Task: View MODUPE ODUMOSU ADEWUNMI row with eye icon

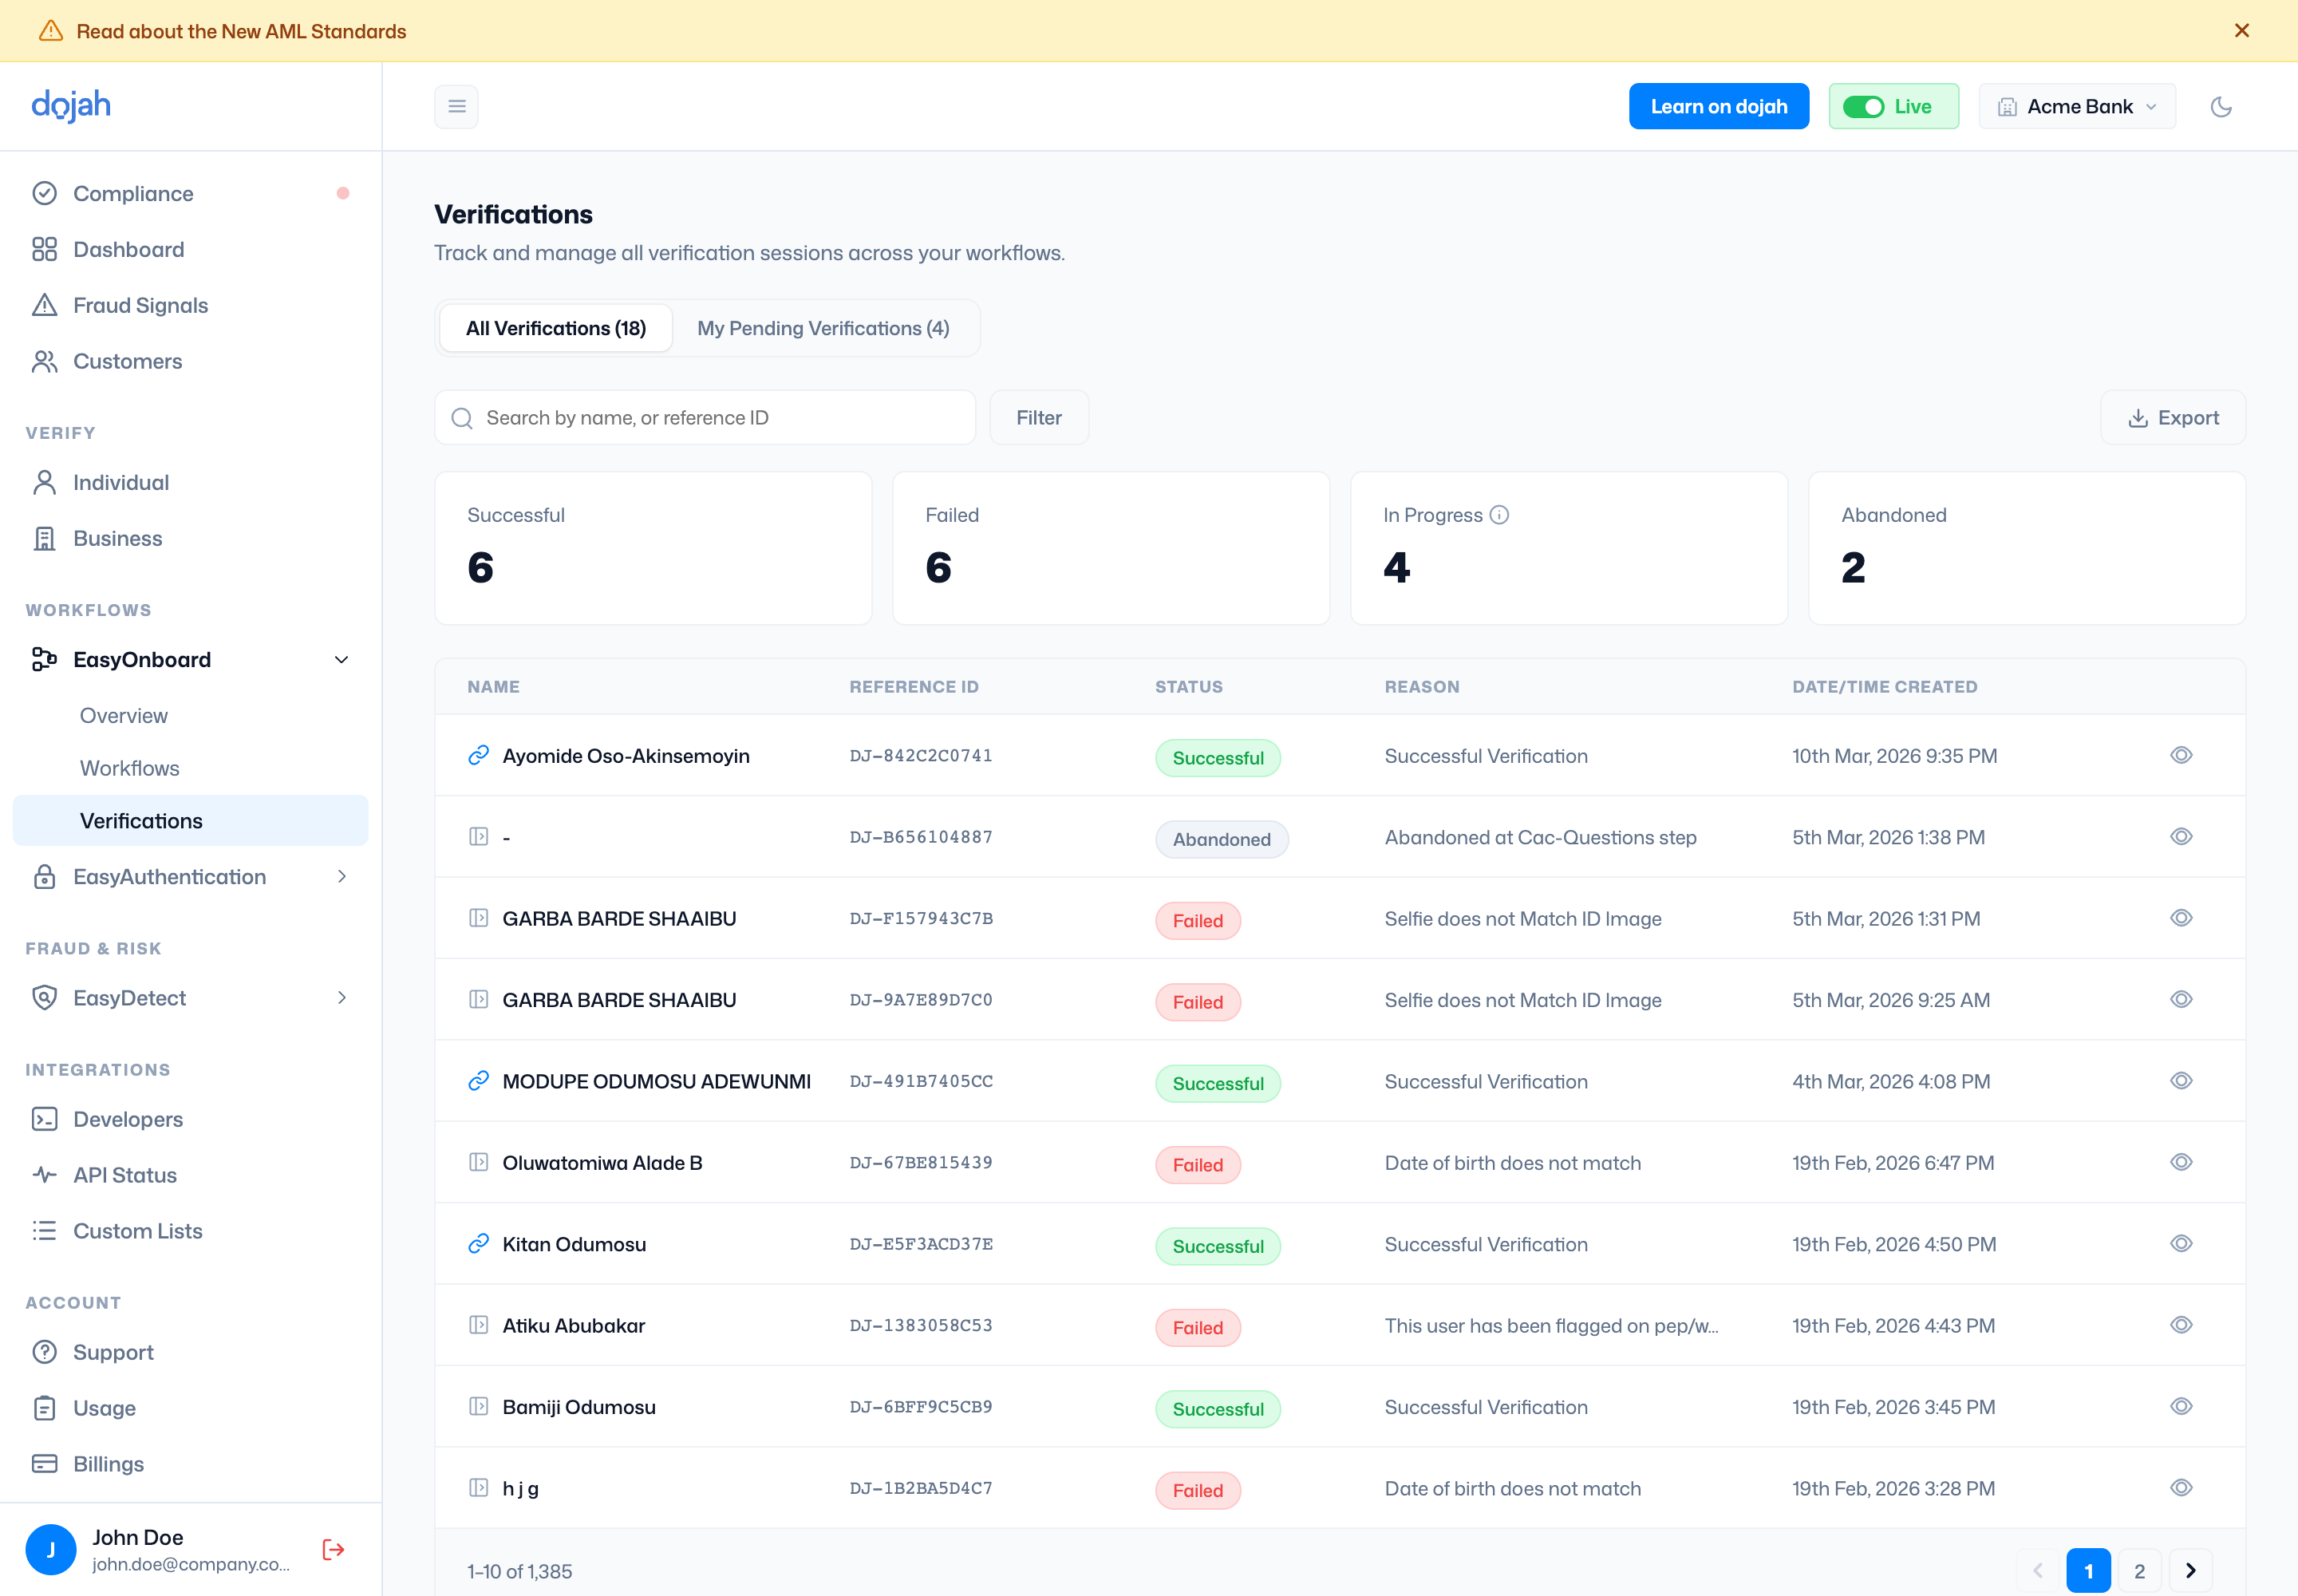Action: [x=2181, y=1081]
